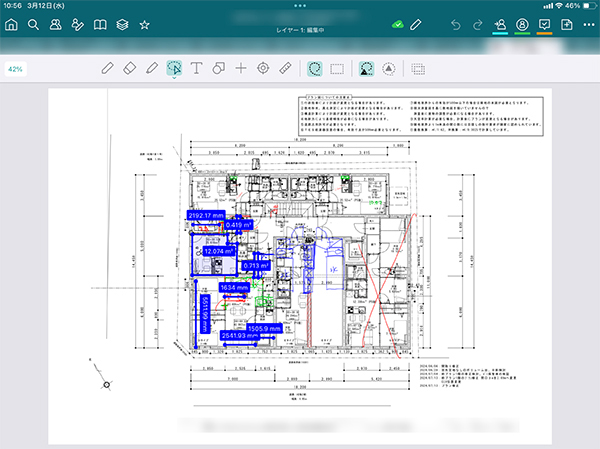600x449 pixels.
Task: Toggle the rectangular marquee selection mode
Action: [338, 68]
